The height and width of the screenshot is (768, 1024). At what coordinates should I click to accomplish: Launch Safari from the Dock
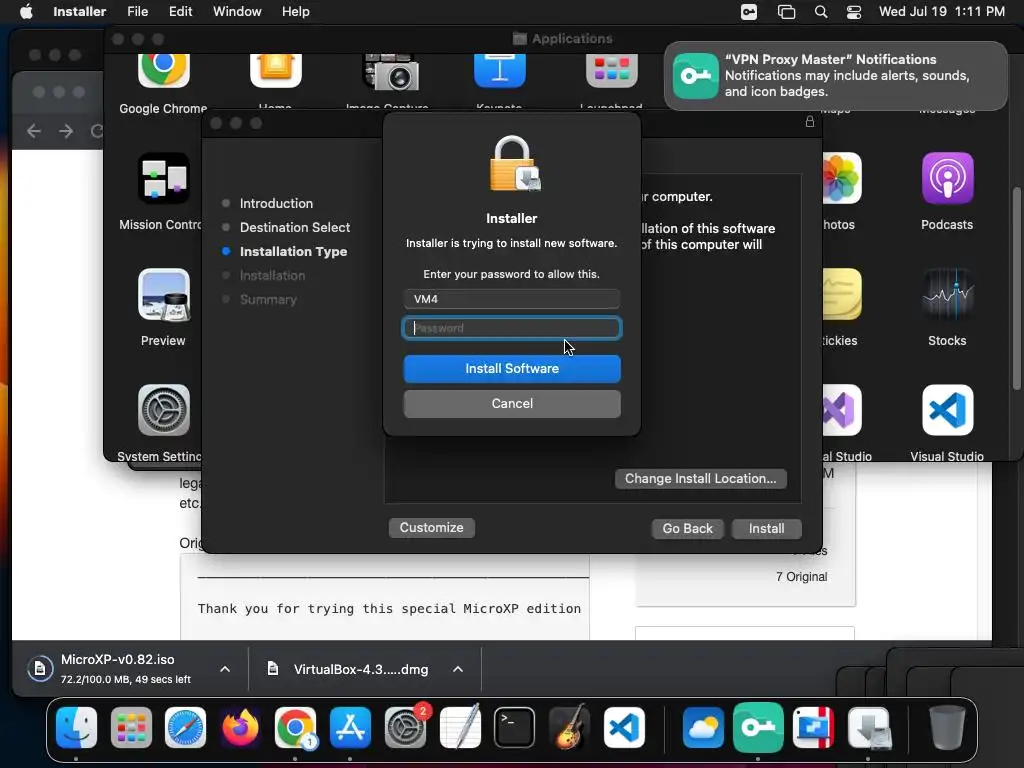[x=185, y=727]
